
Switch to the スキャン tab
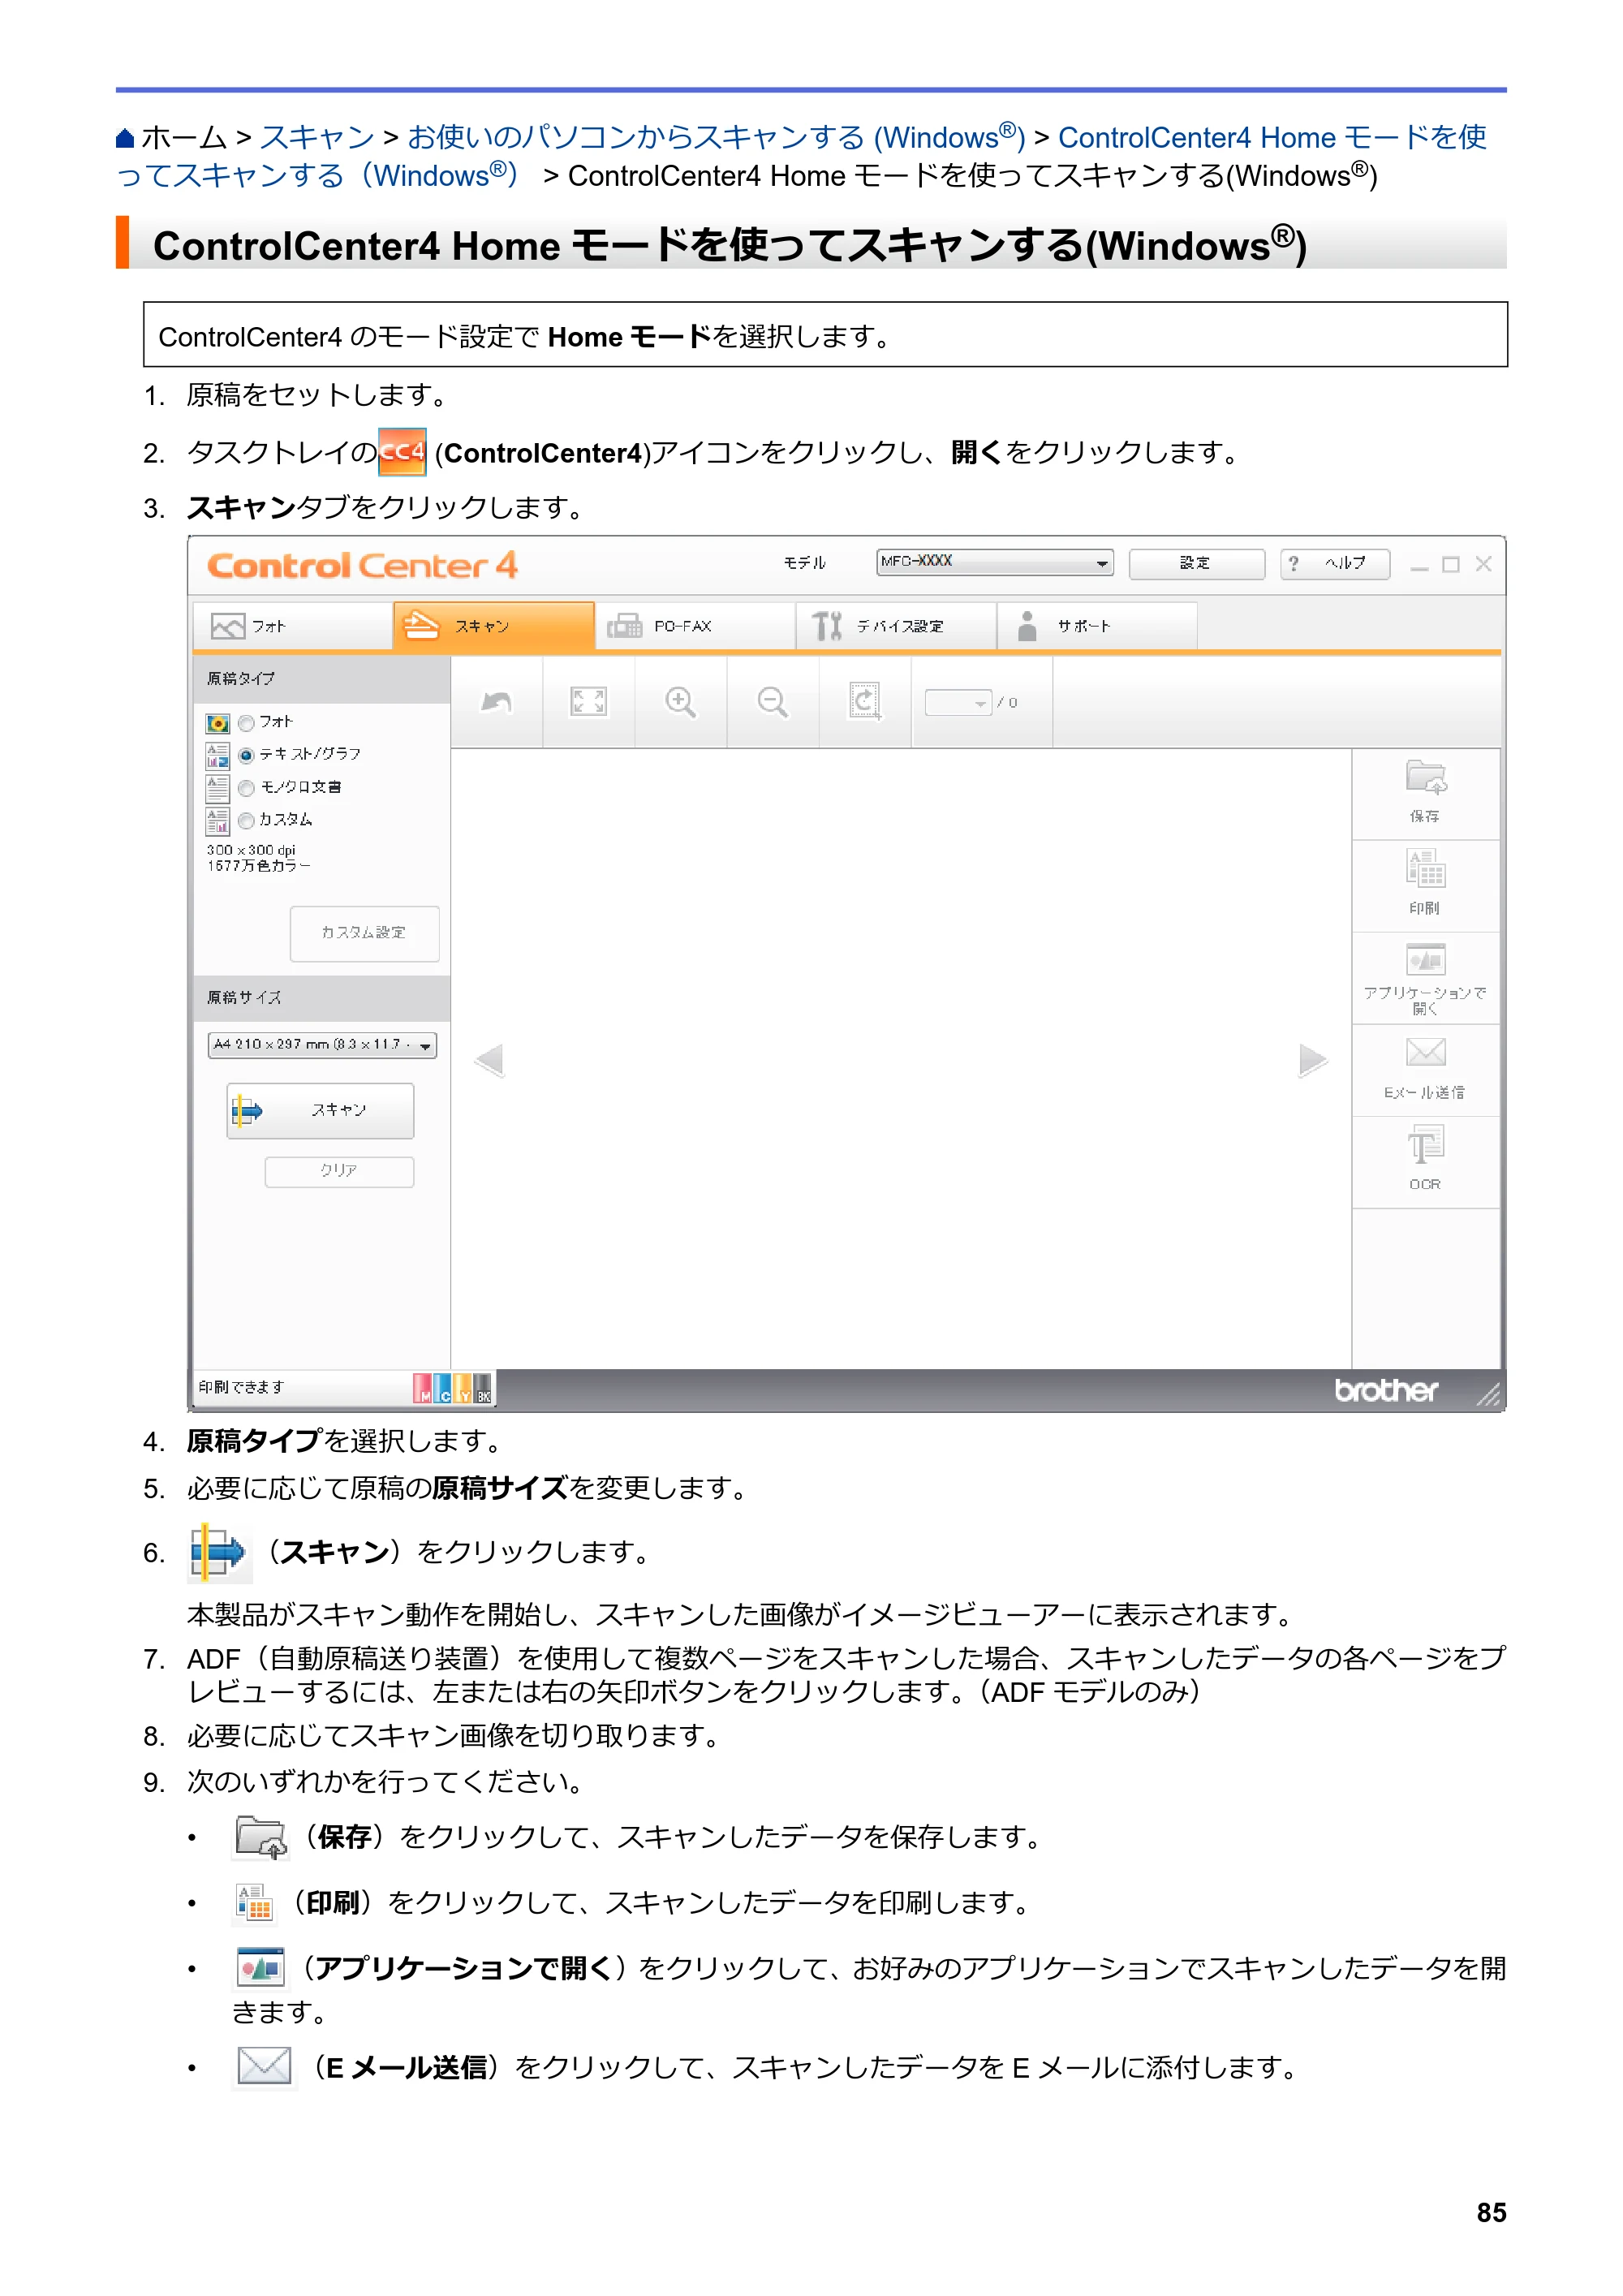pos(494,626)
